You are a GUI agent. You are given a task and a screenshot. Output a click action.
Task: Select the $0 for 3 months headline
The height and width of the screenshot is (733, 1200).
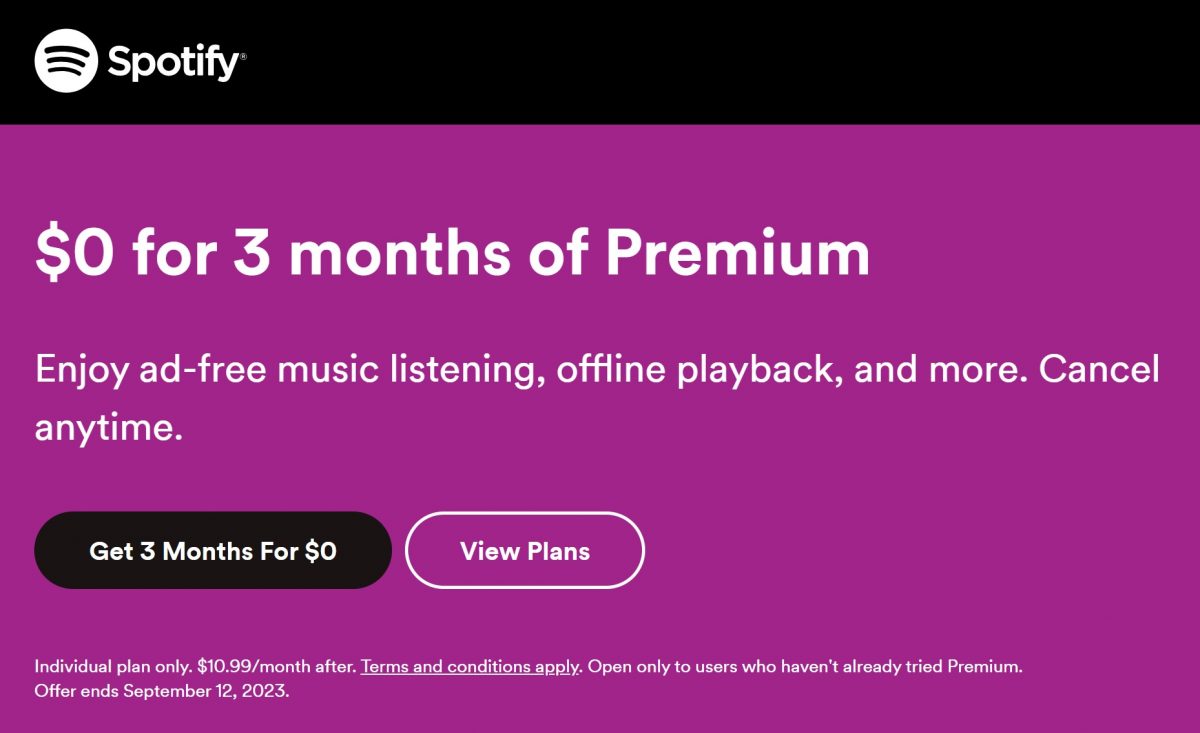(x=450, y=253)
